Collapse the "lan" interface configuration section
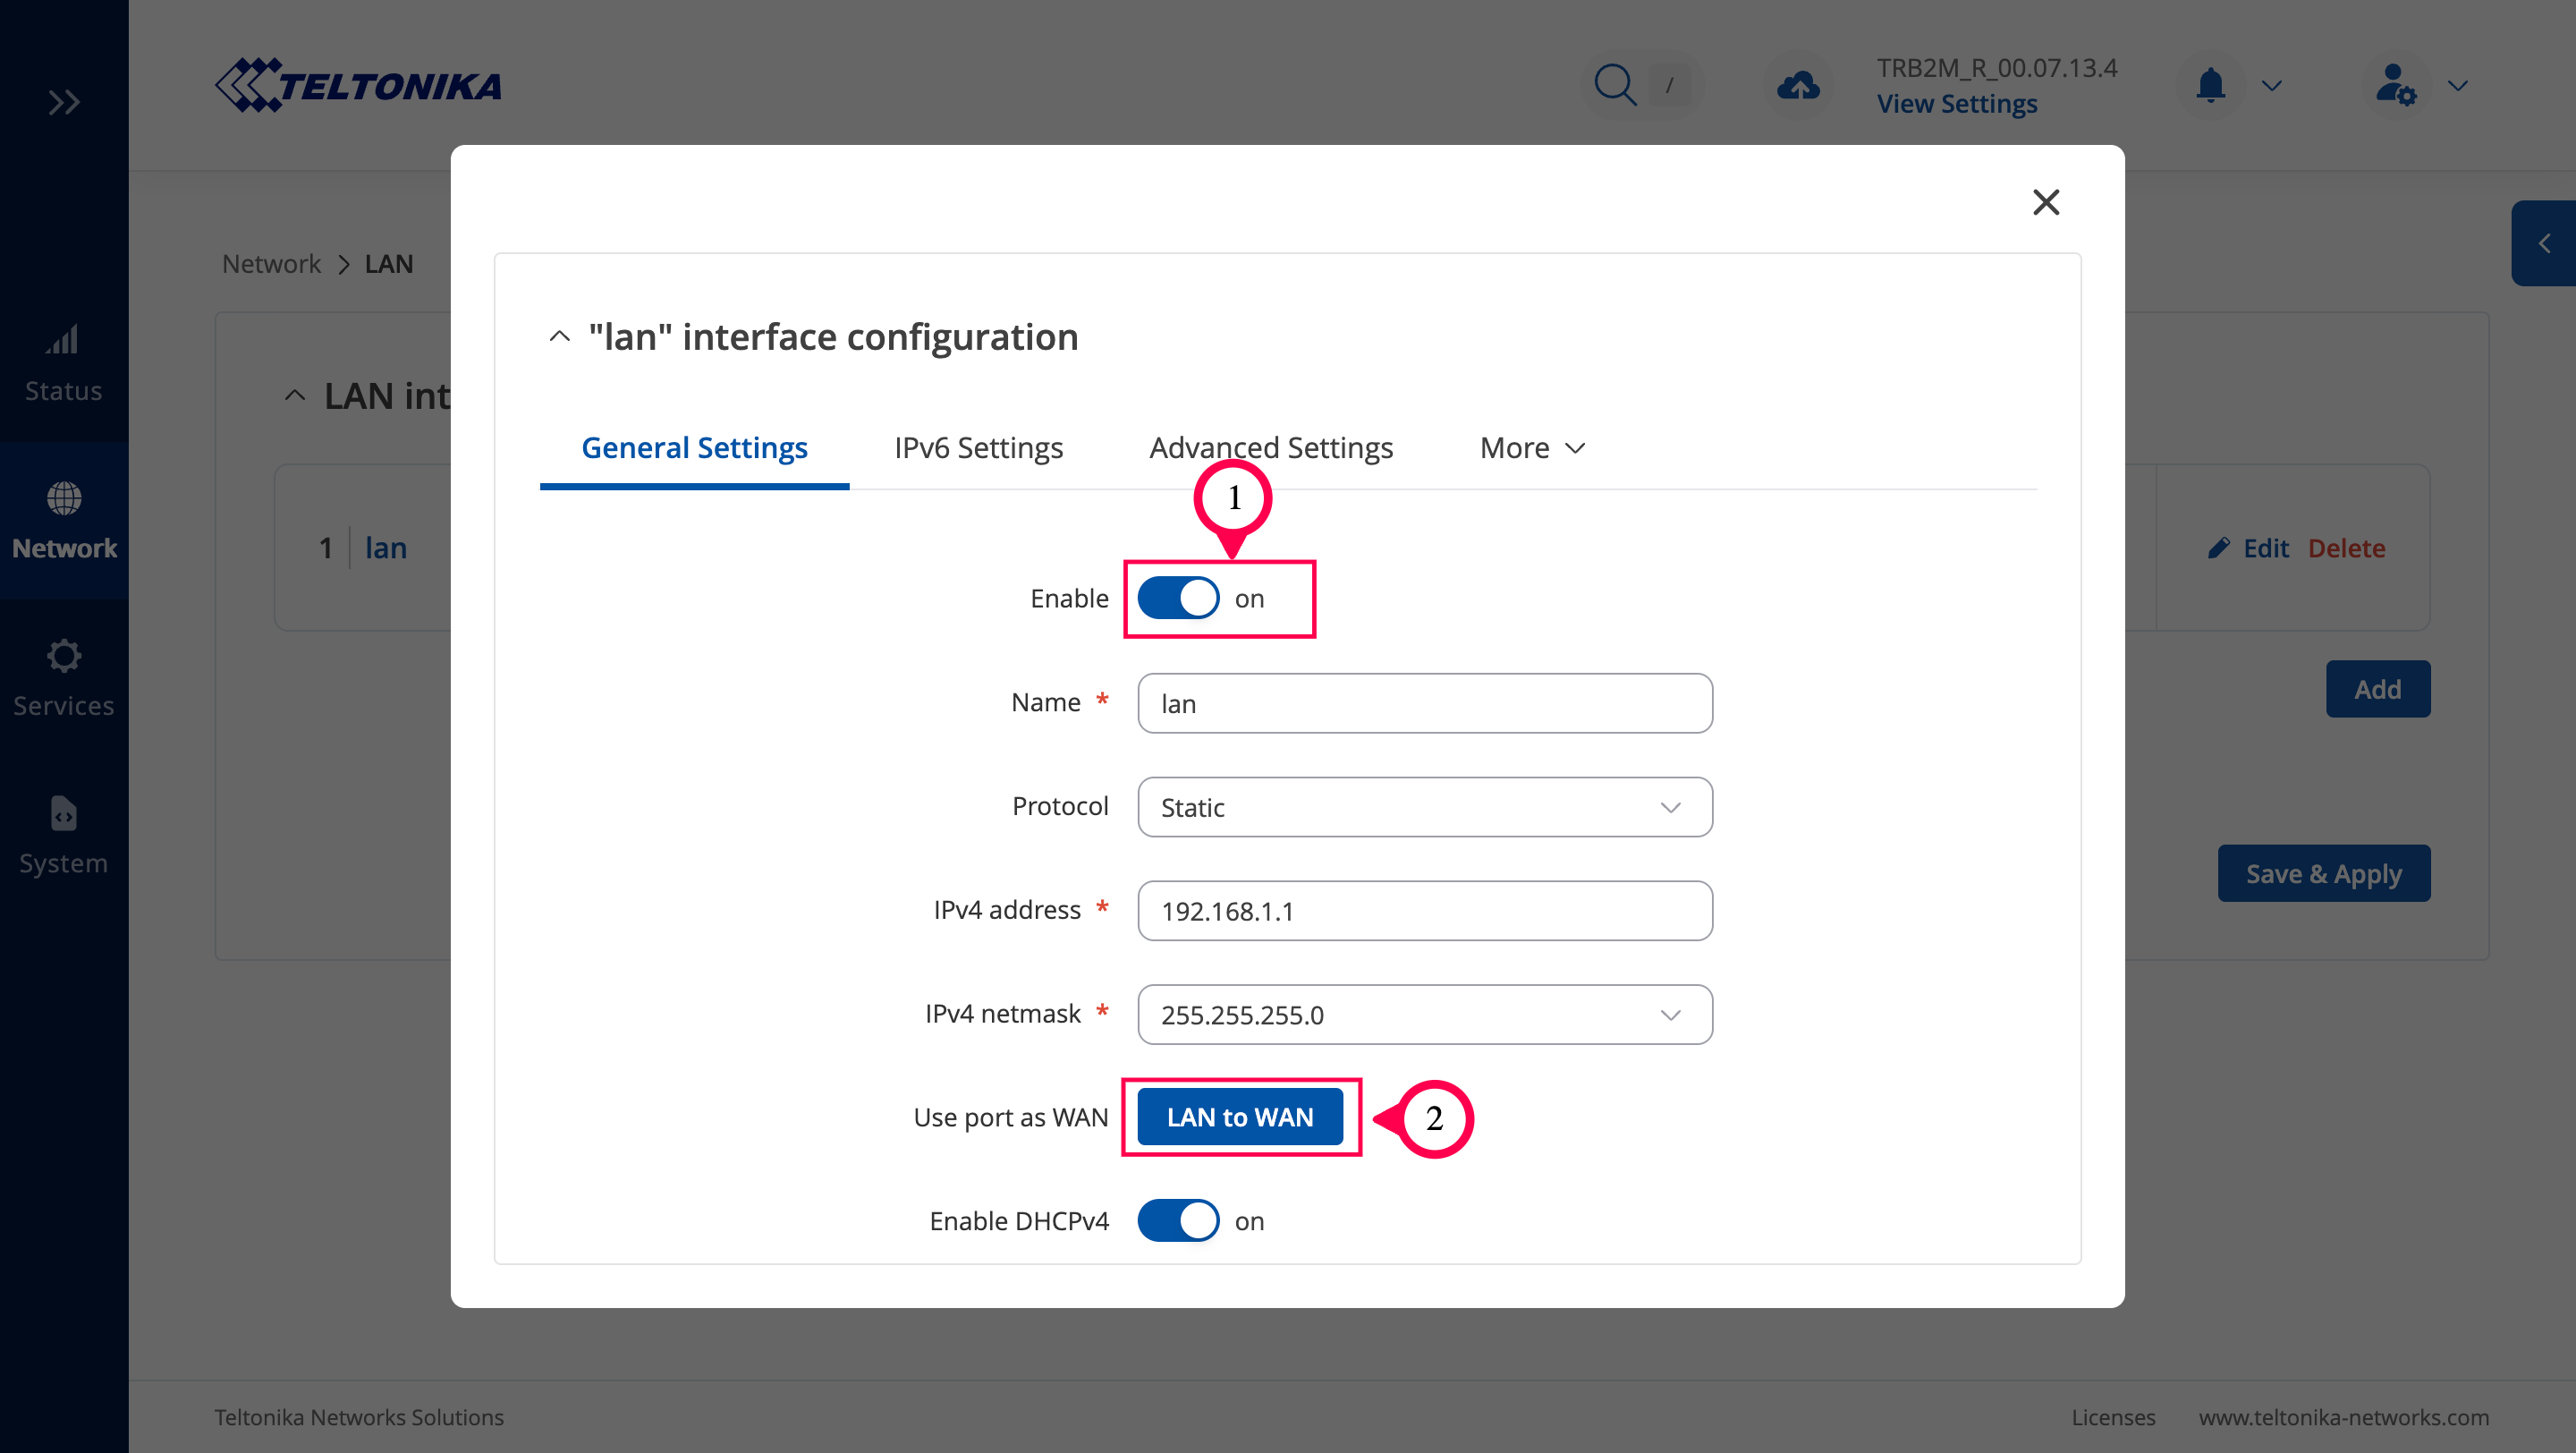The width and height of the screenshot is (2576, 1453). [x=560, y=337]
